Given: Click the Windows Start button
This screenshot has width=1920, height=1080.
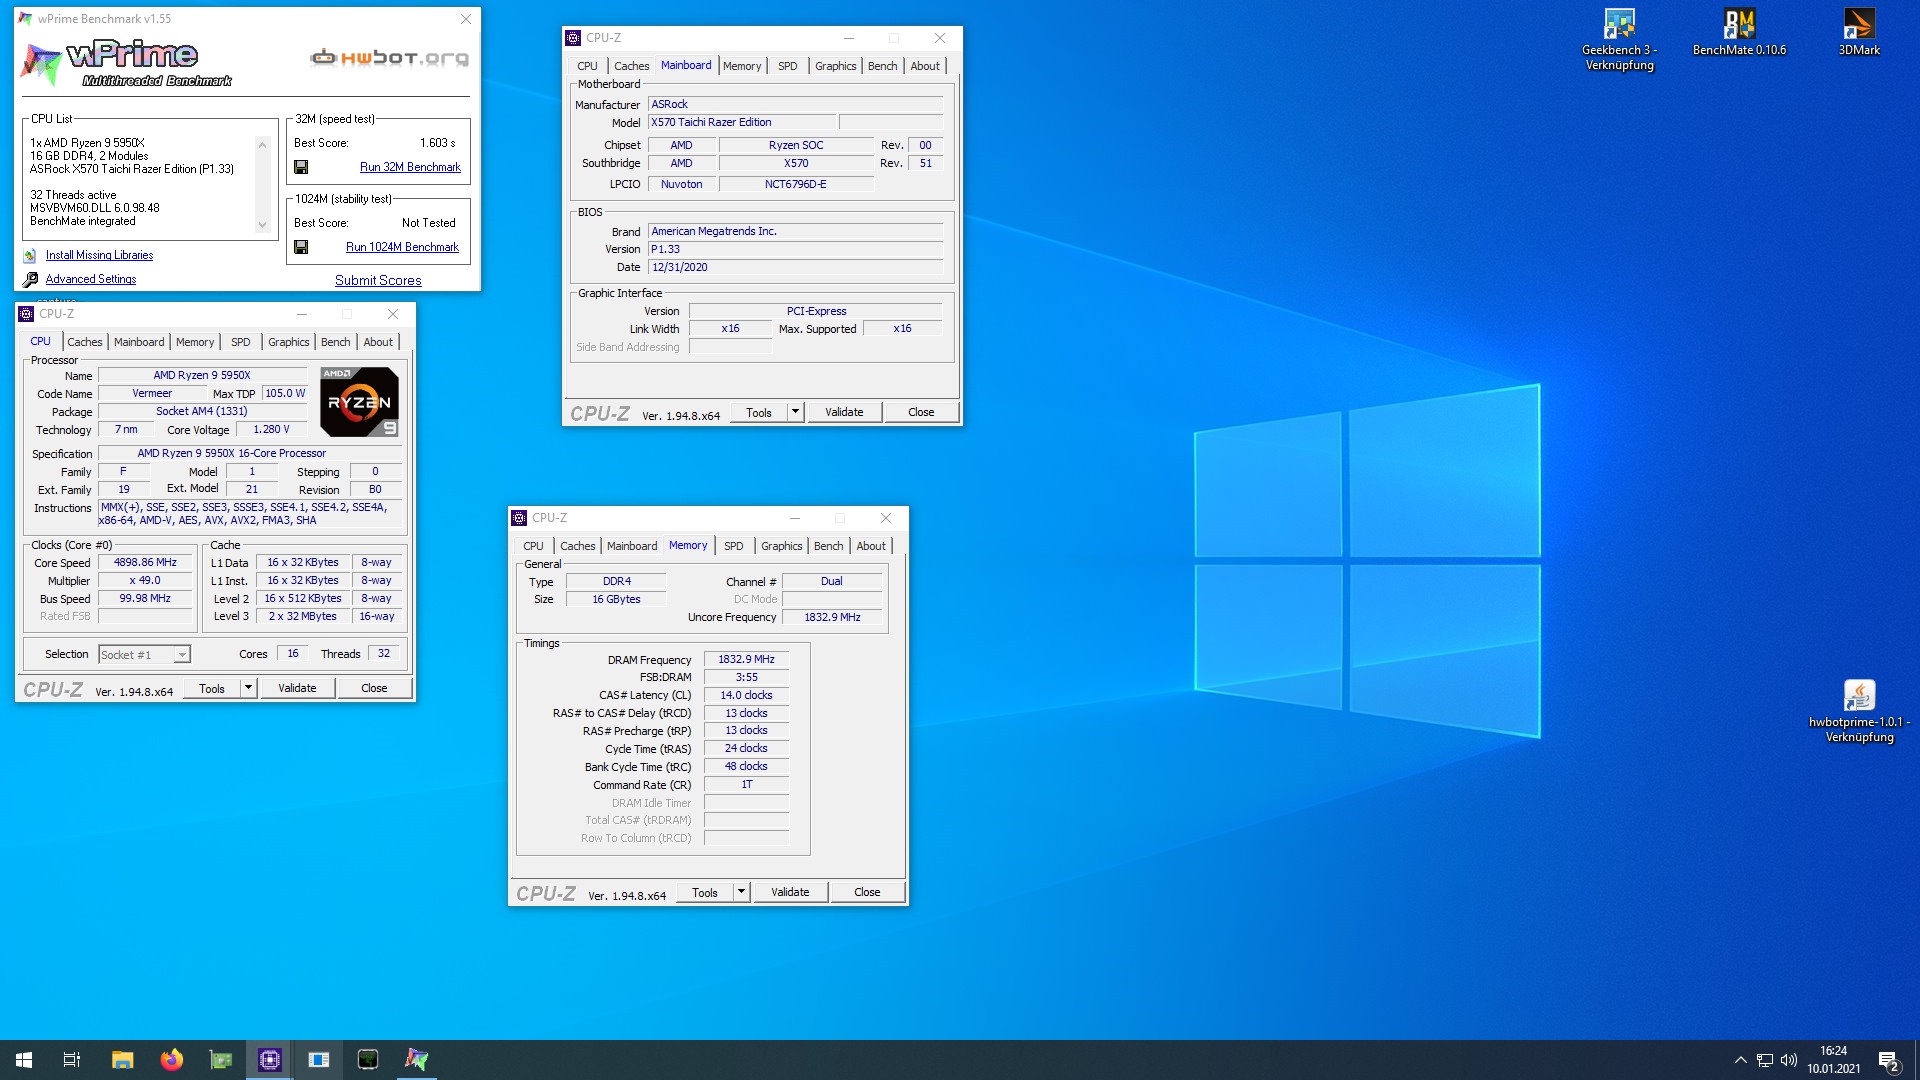Looking at the screenshot, I should click(x=24, y=1060).
